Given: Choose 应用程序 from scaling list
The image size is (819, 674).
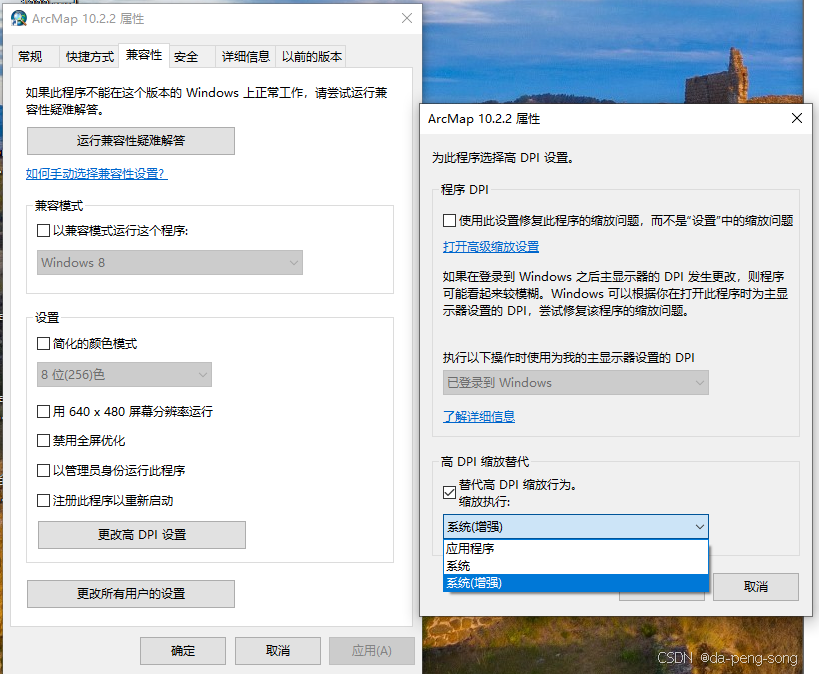Looking at the screenshot, I should (x=576, y=549).
